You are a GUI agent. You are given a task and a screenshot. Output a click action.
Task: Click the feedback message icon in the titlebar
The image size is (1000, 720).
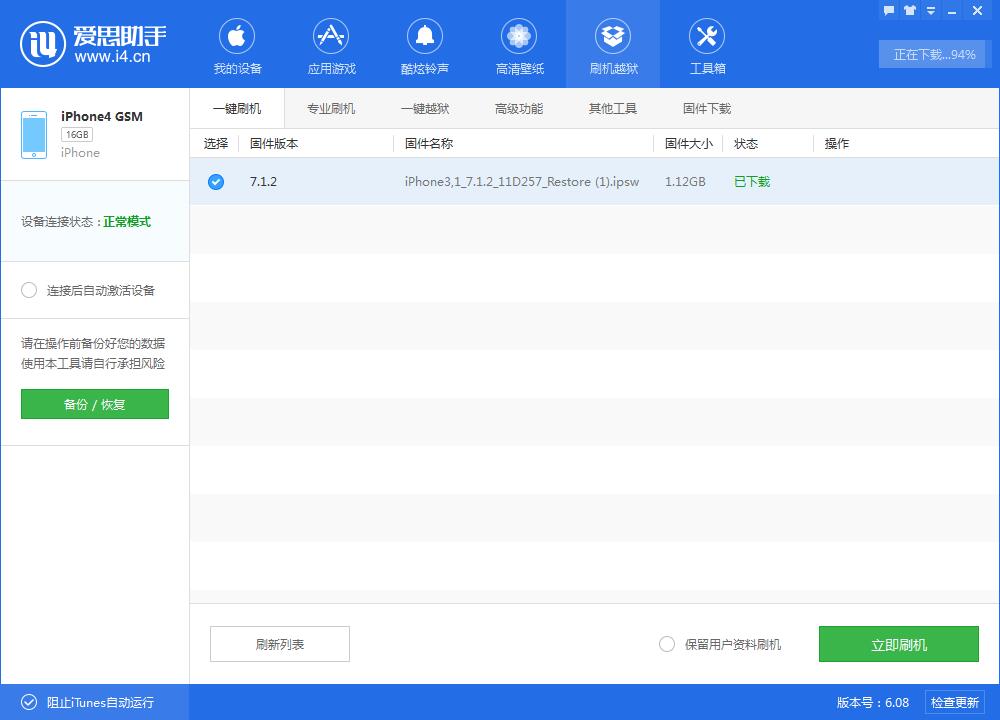[888, 10]
